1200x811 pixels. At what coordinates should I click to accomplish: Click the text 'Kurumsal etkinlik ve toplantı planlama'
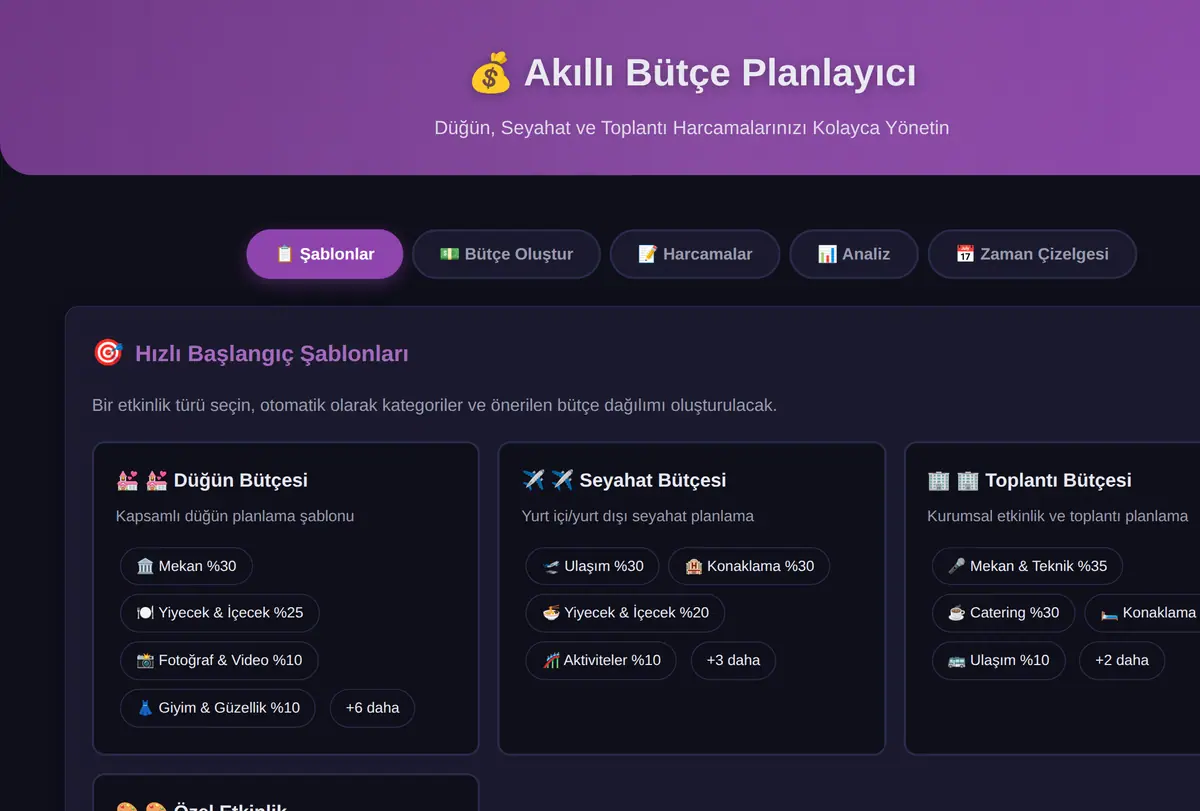click(1058, 516)
